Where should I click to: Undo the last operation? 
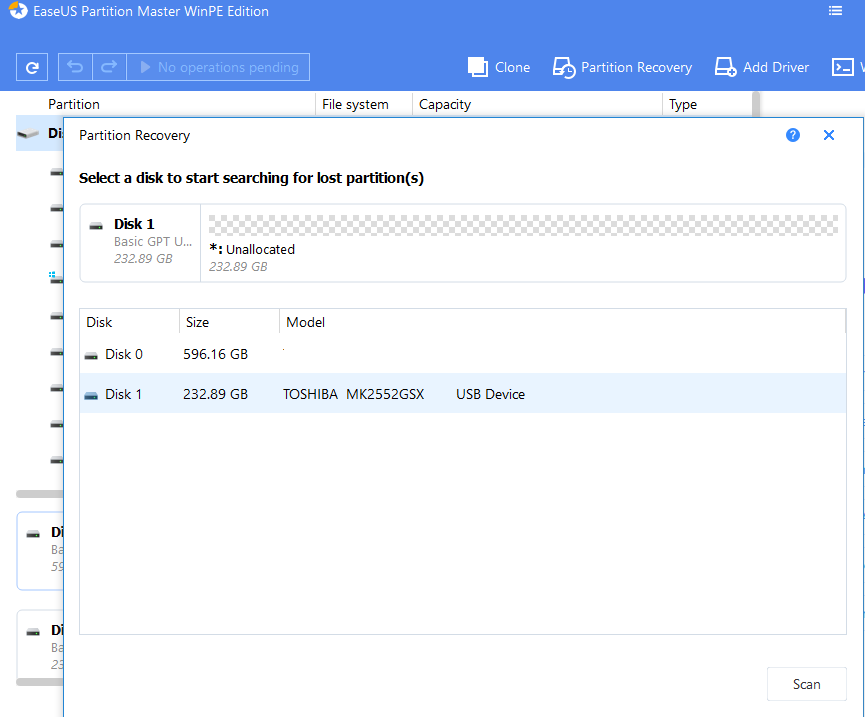(x=75, y=67)
